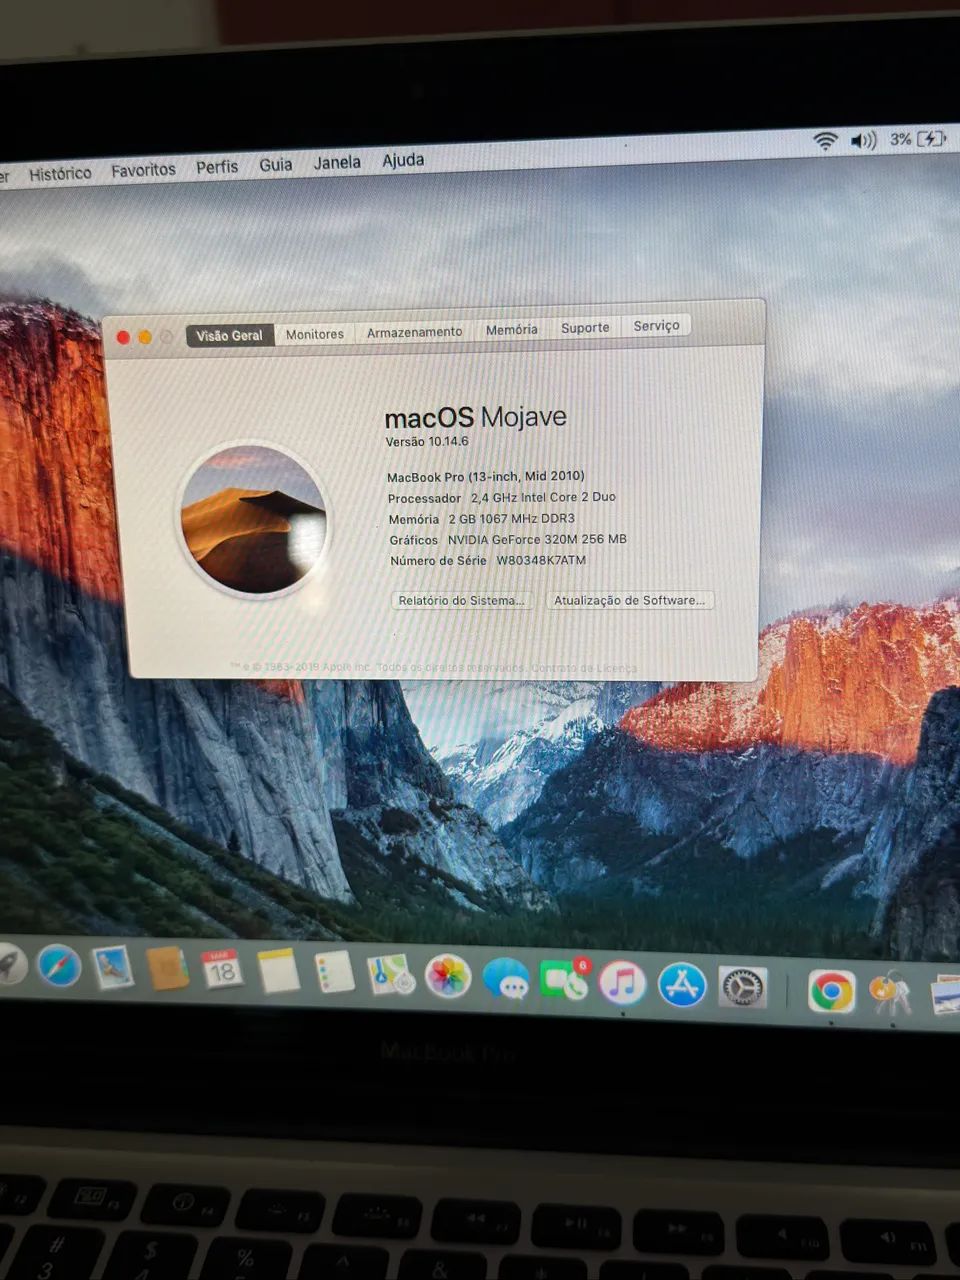The image size is (960, 1280).
Task: Open the Janela menu
Action: coord(337,162)
